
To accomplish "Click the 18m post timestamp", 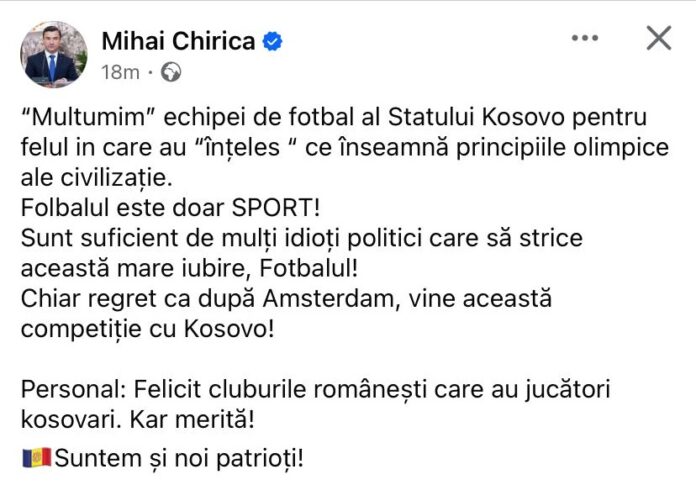I will (x=120, y=72).
